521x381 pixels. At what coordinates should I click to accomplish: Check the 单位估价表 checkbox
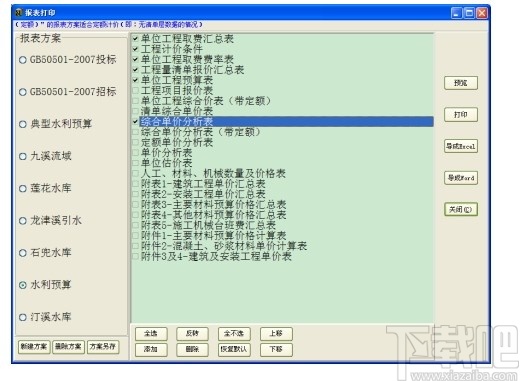pos(135,163)
